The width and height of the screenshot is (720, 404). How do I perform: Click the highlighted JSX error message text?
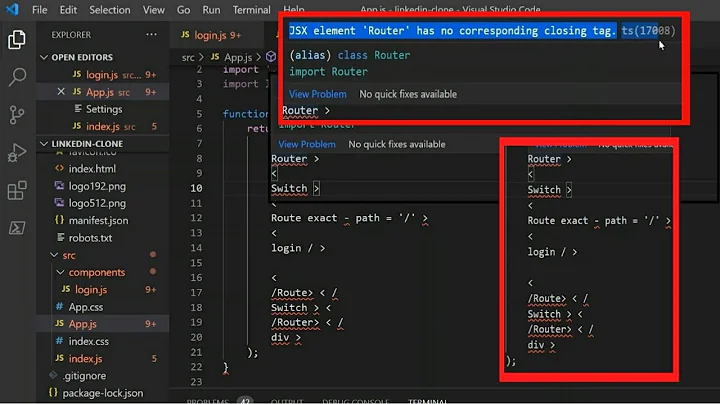452,31
